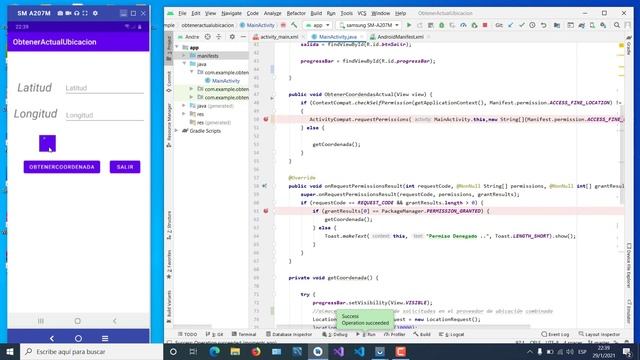Image resolution: width=640 pixels, height=360 pixels.
Task: Open the Refactor menu
Action: pyautogui.click(x=296, y=13)
